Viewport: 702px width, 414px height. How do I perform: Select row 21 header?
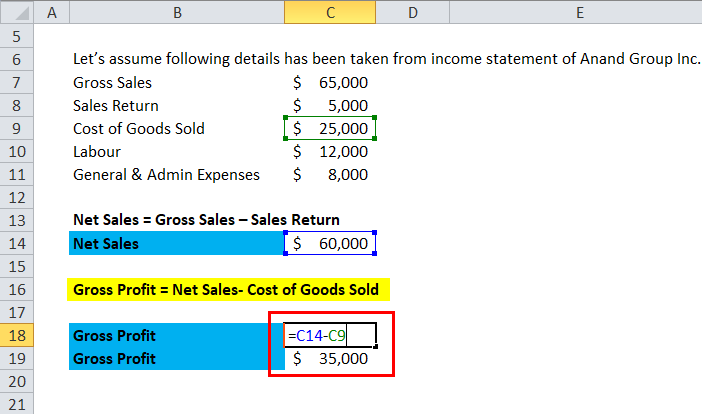[x=17, y=404]
